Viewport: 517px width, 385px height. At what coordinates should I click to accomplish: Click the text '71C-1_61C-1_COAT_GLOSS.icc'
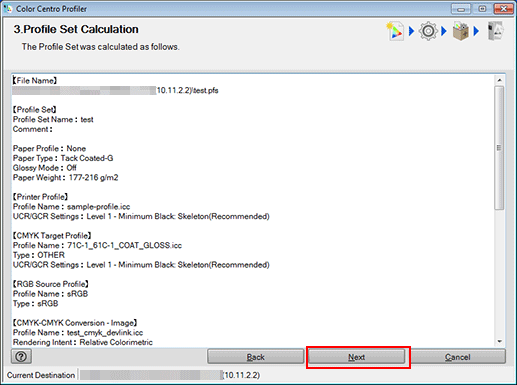(124, 245)
